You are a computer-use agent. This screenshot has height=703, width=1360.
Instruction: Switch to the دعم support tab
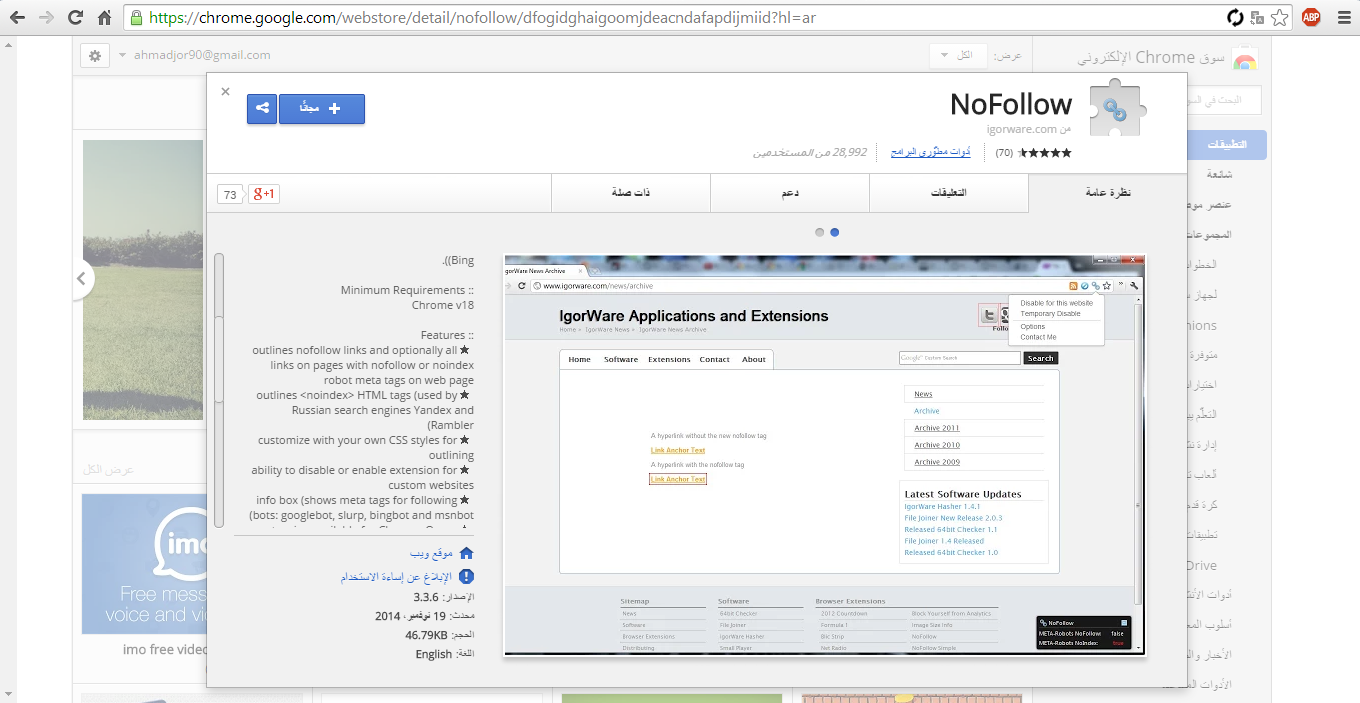(x=790, y=193)
